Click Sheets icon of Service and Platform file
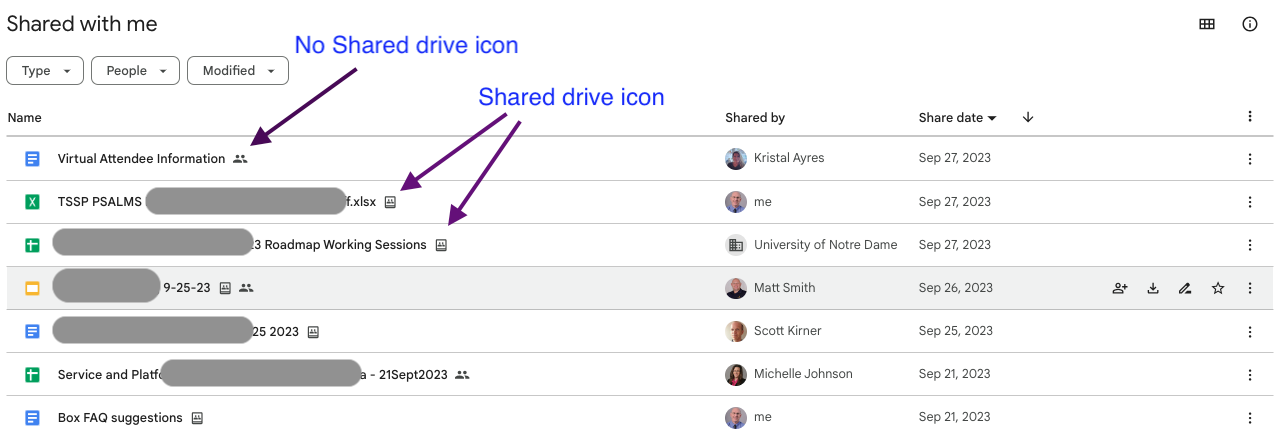This screenshot has width=1281, height=437. pos(32,375)
